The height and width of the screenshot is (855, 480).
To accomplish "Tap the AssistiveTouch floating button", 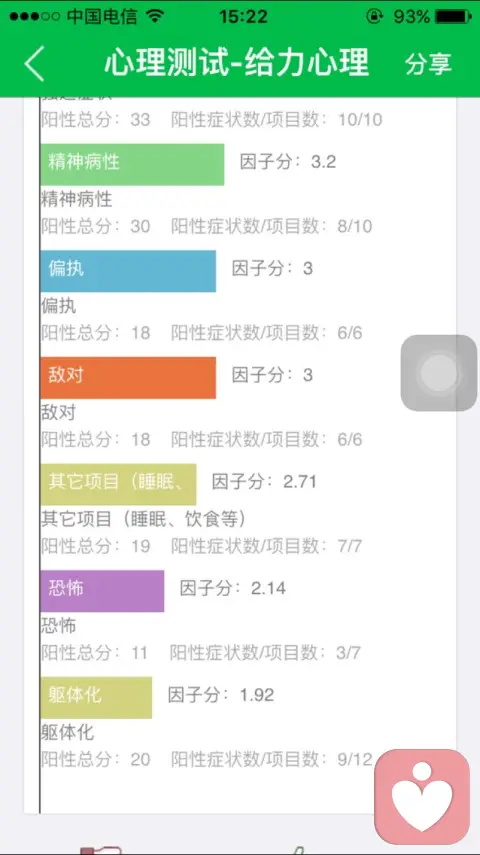I will point(439,373).
